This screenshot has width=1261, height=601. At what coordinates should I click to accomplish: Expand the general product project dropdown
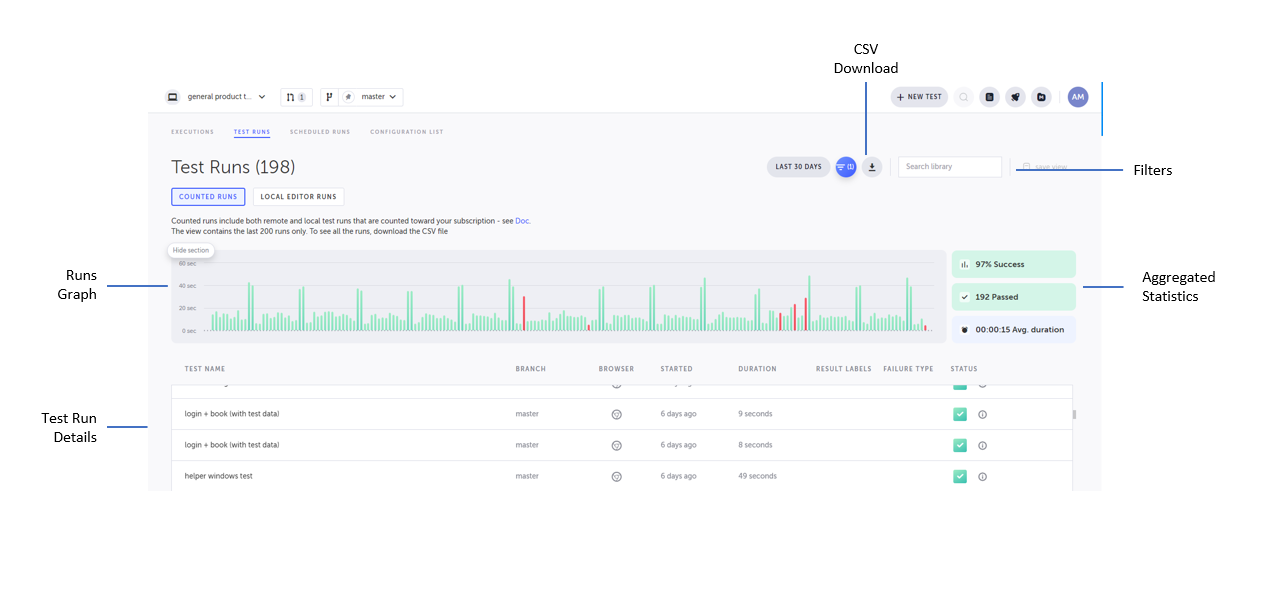tap(217, 97)
